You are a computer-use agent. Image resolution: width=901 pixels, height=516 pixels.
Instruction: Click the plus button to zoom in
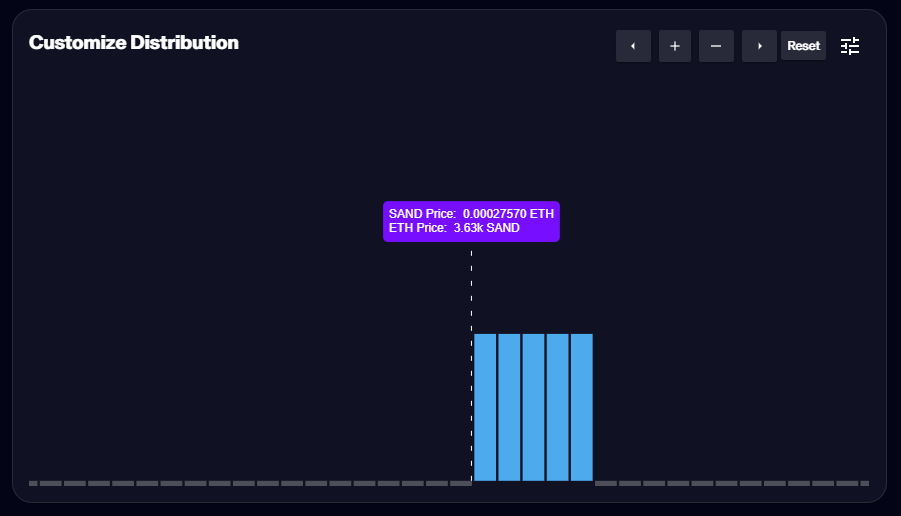click(675, 46)
